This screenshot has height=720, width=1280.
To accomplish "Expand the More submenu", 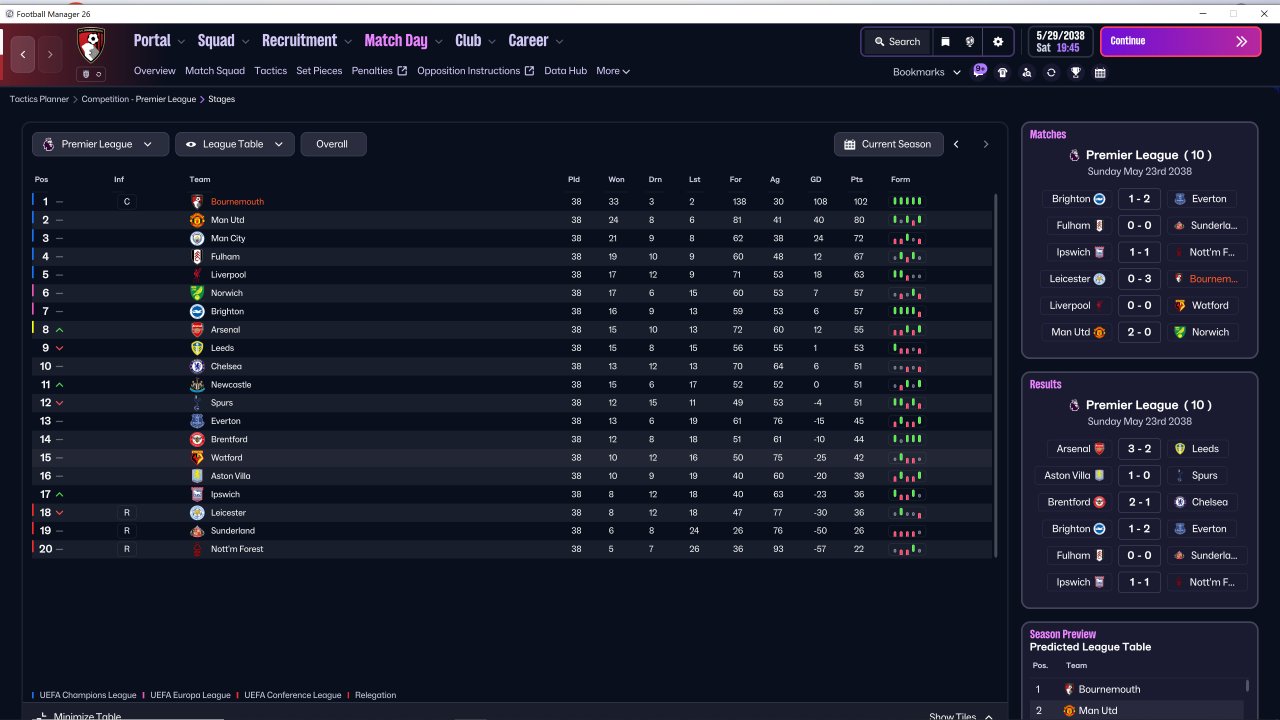I will 613,71.
